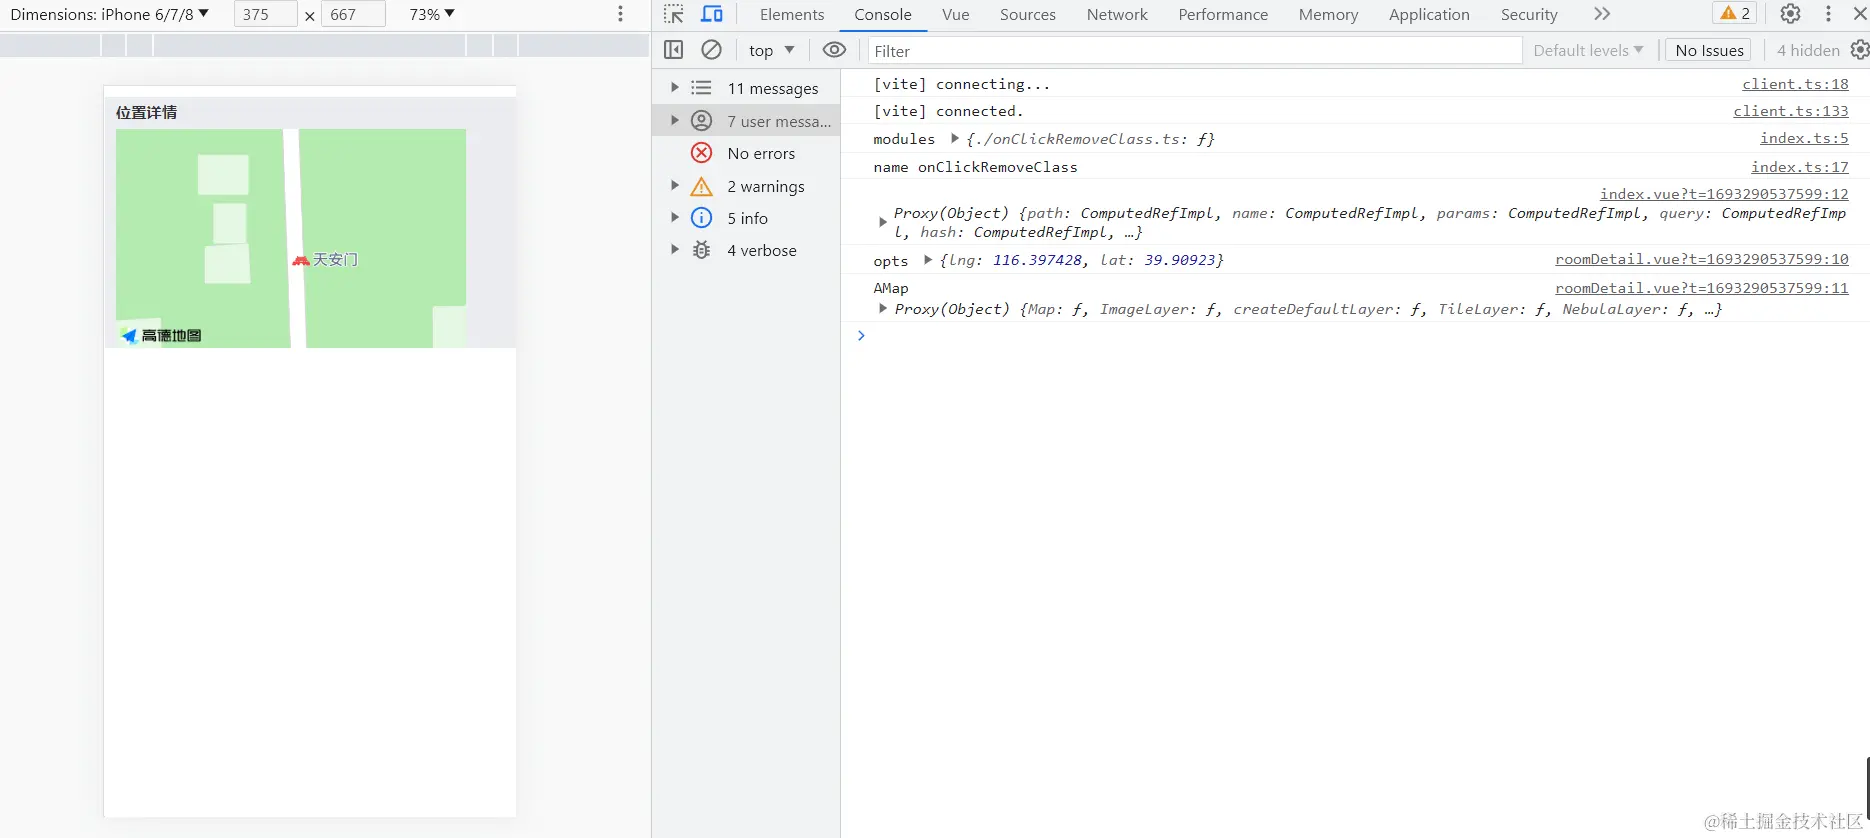
Task: Click the blue info circle icon
Action: [702, 218]
